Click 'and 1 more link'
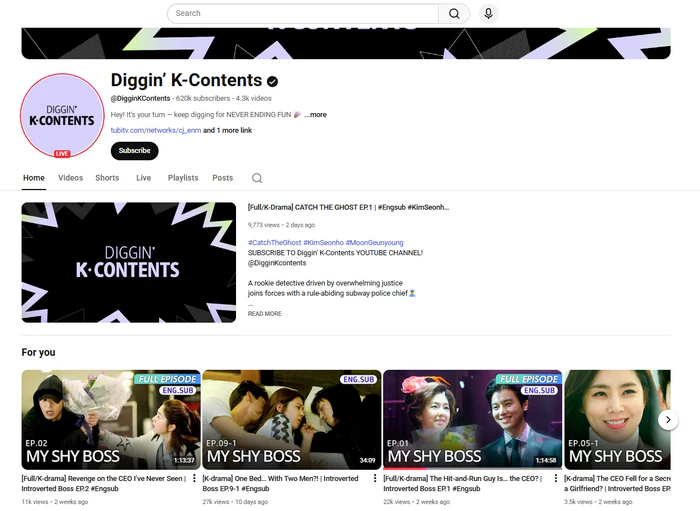 [x=228, y=130]
